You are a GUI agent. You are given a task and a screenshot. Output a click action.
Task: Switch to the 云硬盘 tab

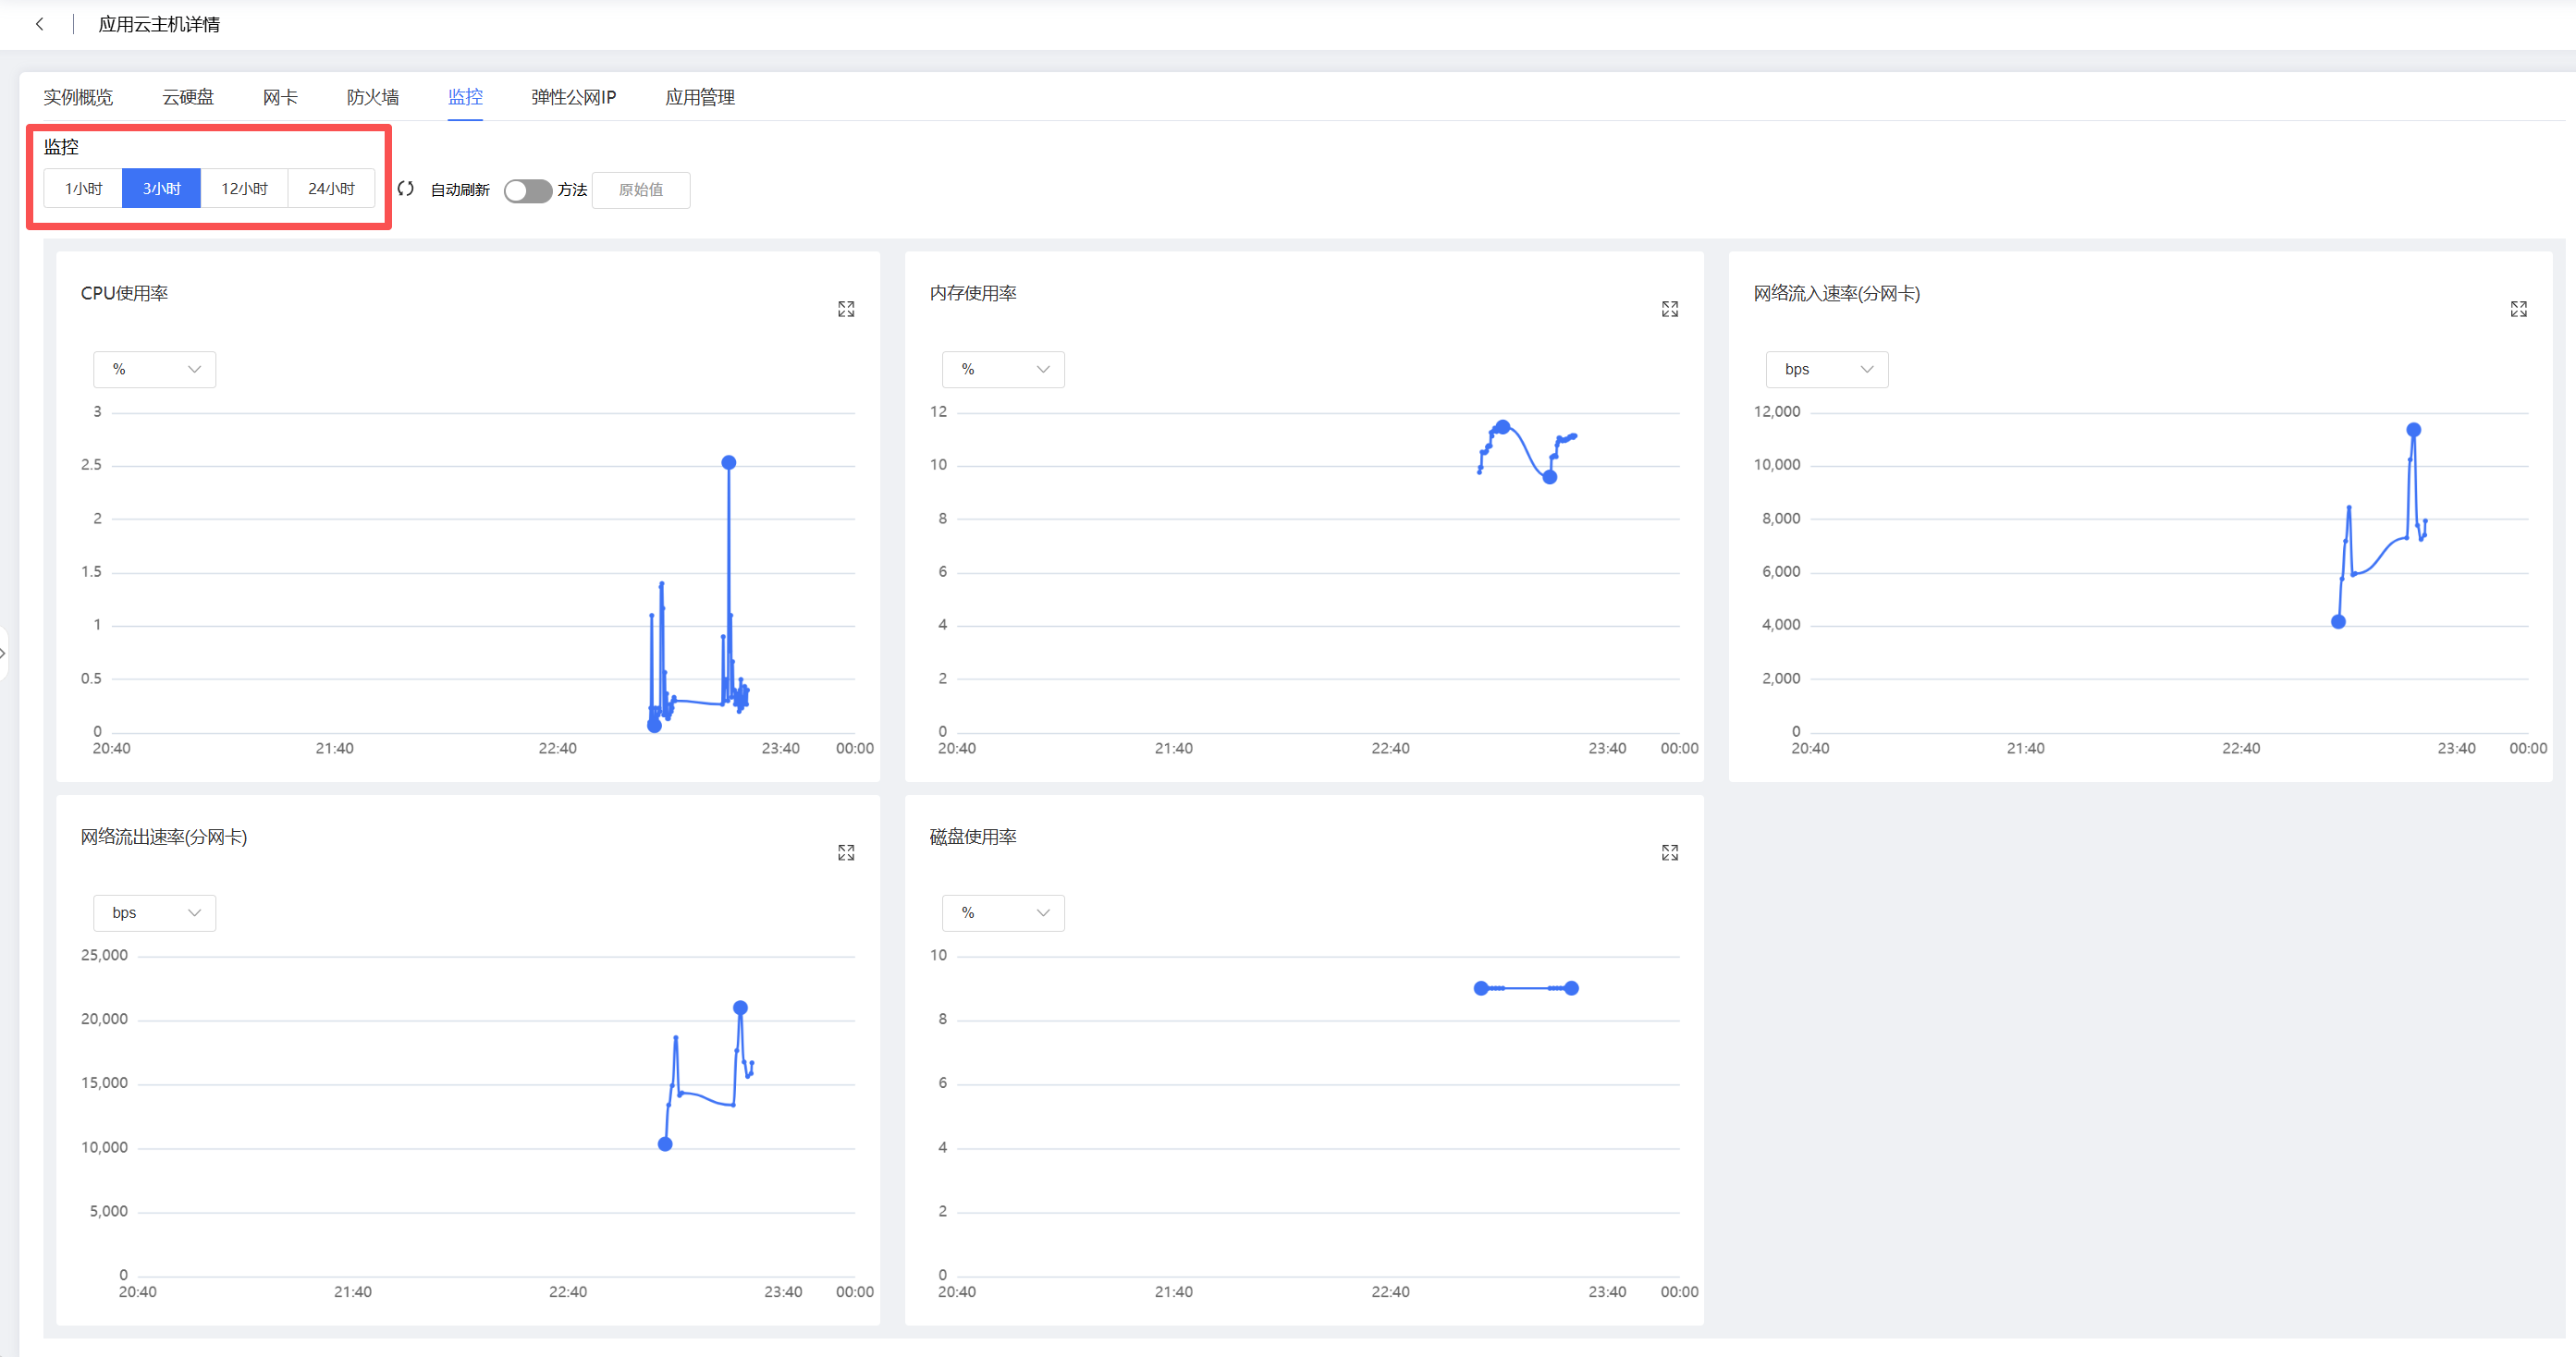(188, 97)
